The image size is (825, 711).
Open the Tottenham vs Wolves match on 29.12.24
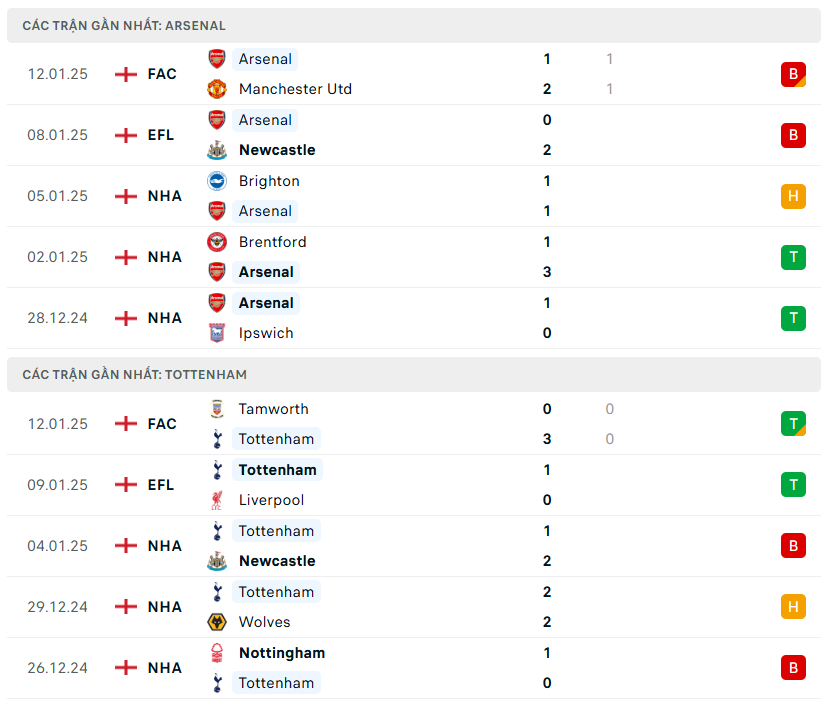point(400,607)
